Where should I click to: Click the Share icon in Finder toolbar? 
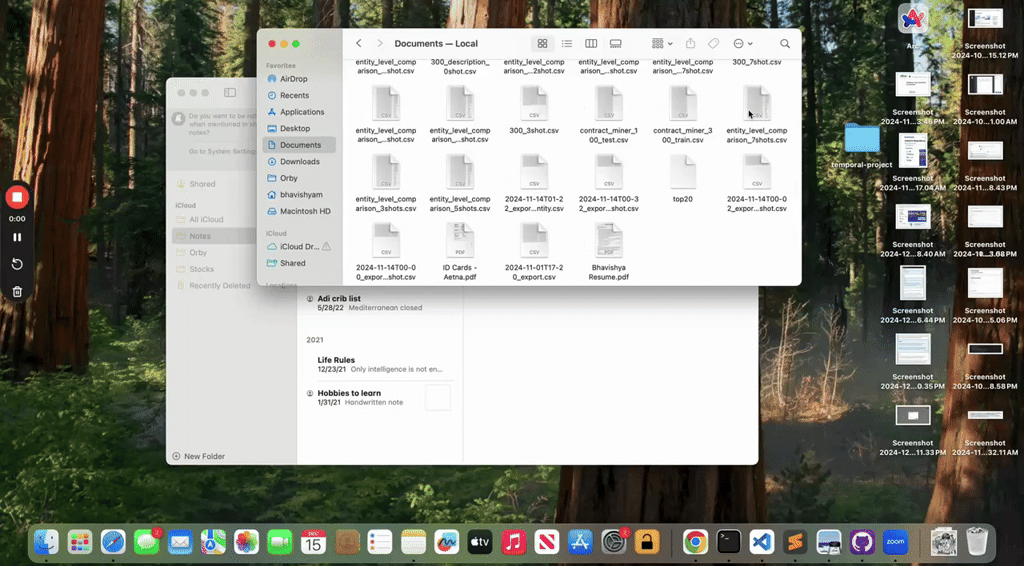coord(690,44)
